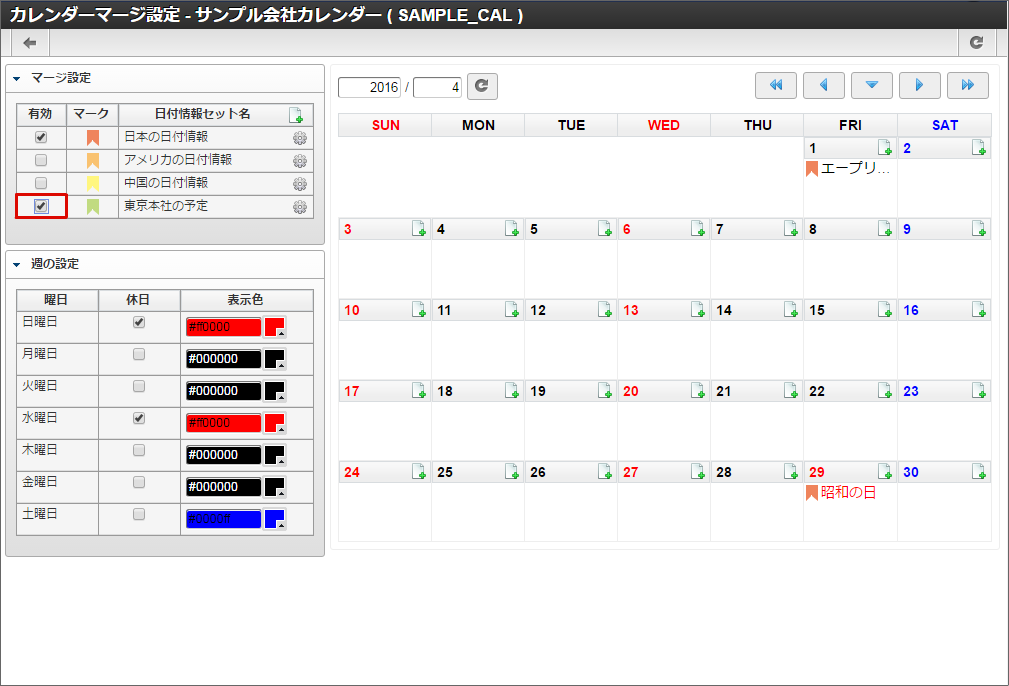Add a new date info set in the table header
The height and width of the screenshot is (686, 1009).
[295, 115]
